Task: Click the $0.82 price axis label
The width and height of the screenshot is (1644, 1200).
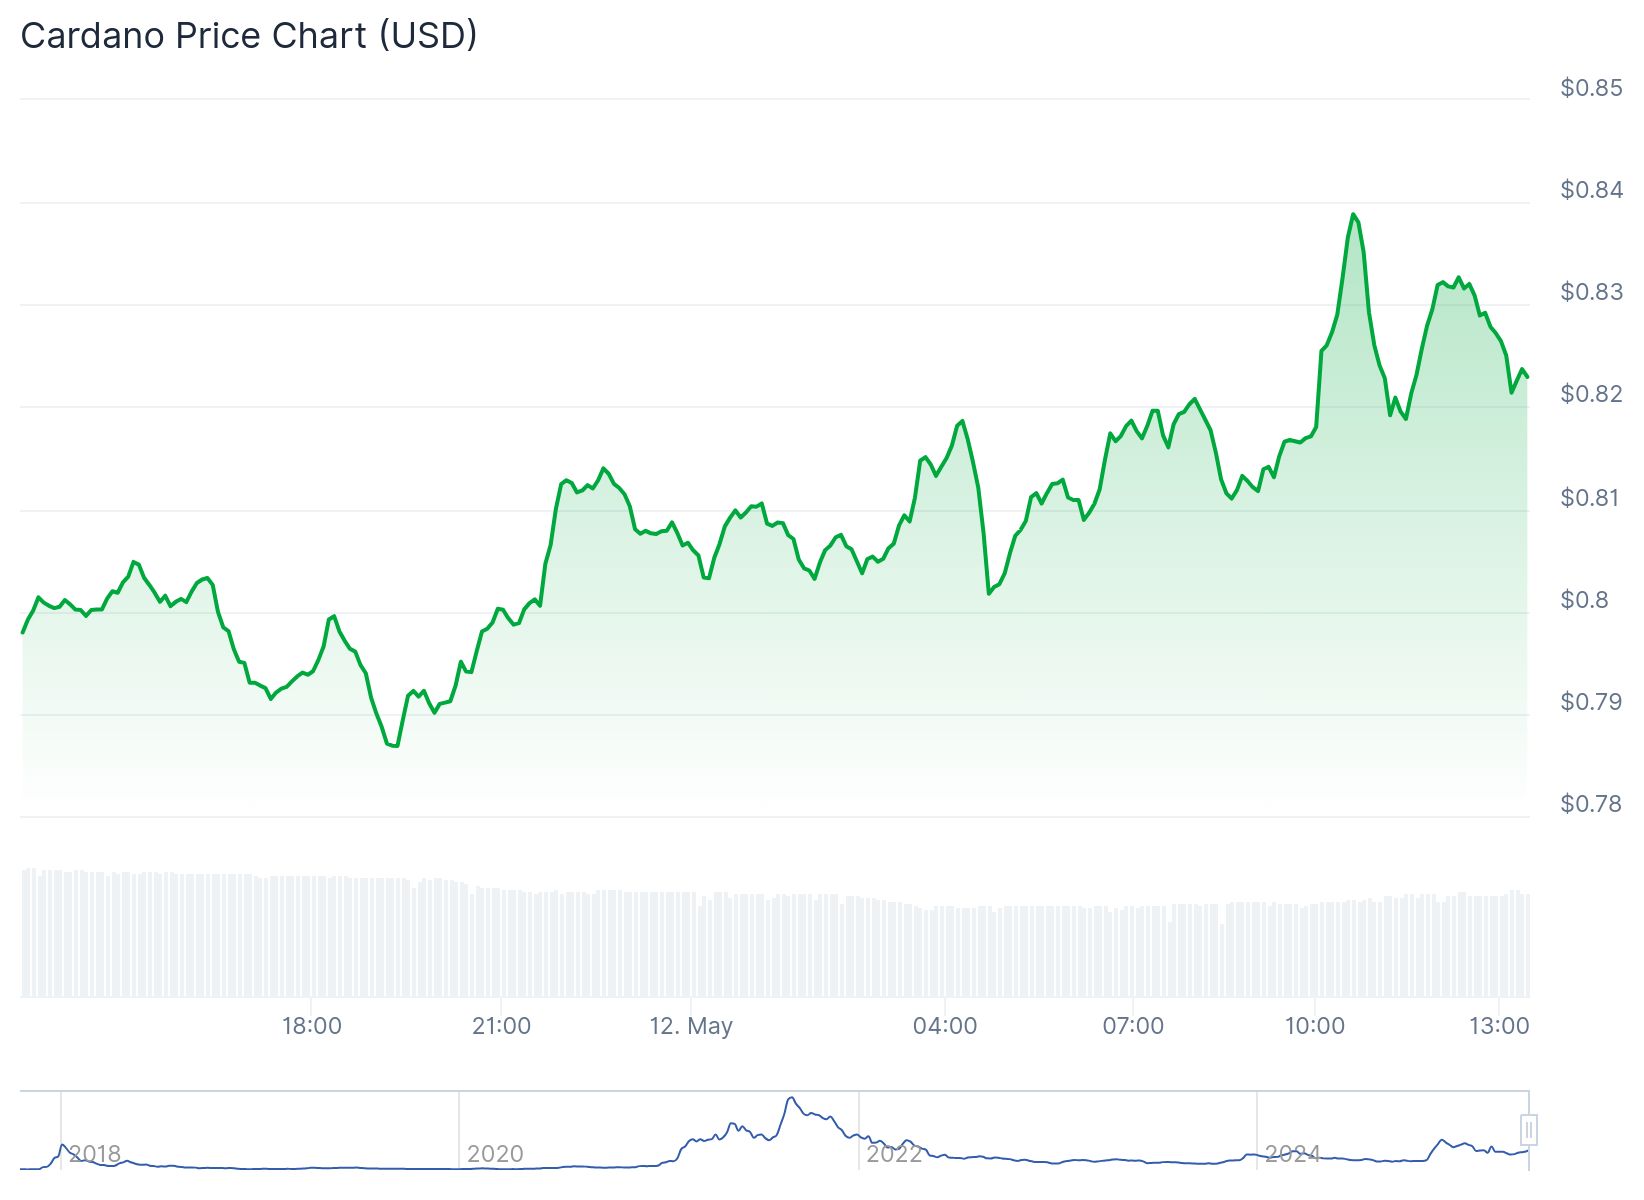Action: (1591, 394)
